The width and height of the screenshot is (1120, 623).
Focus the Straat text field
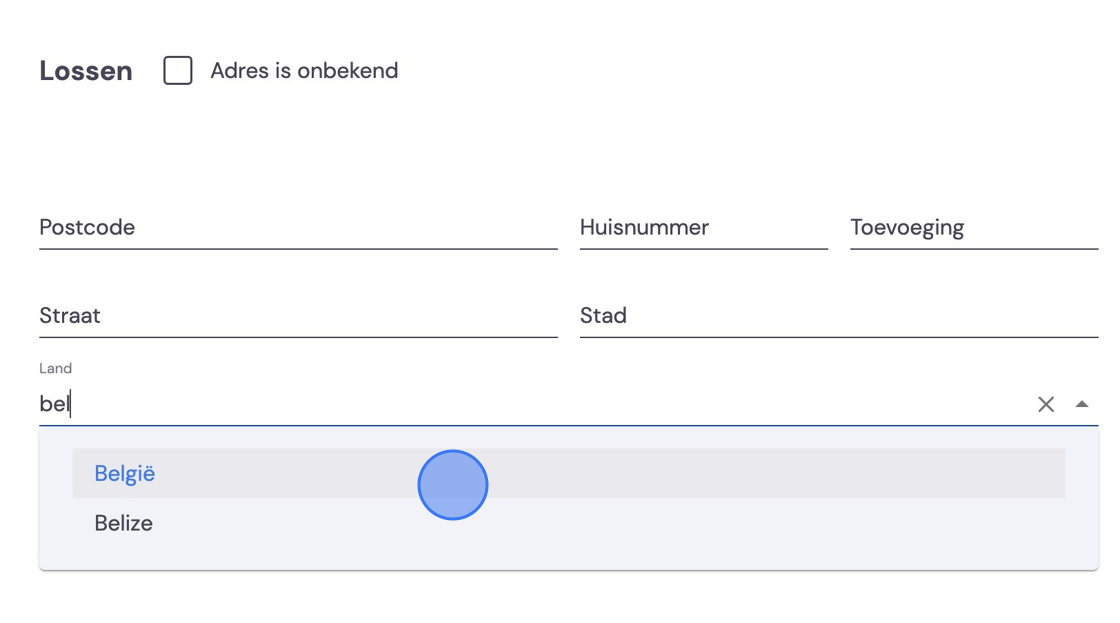[x=298, y=316]
